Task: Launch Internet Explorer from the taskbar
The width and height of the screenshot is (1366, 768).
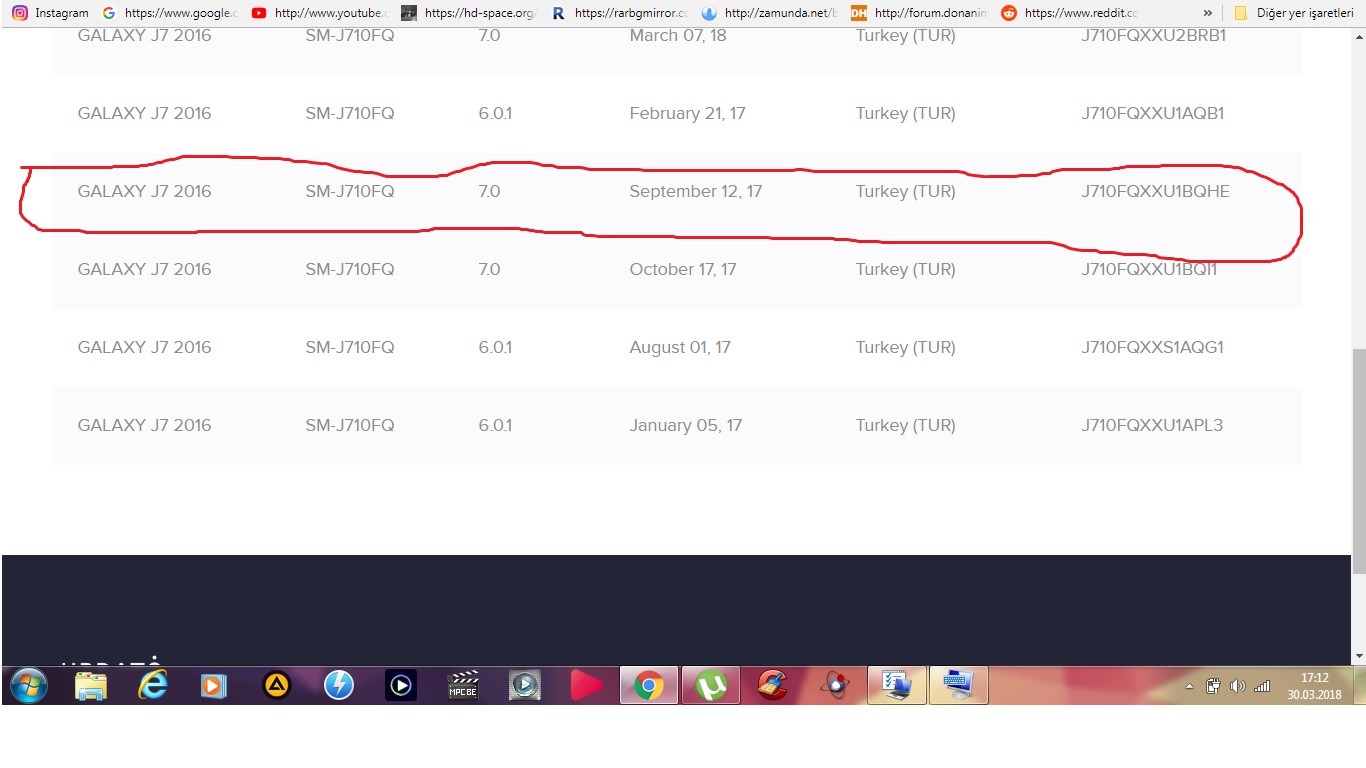Action: [153, 686]
